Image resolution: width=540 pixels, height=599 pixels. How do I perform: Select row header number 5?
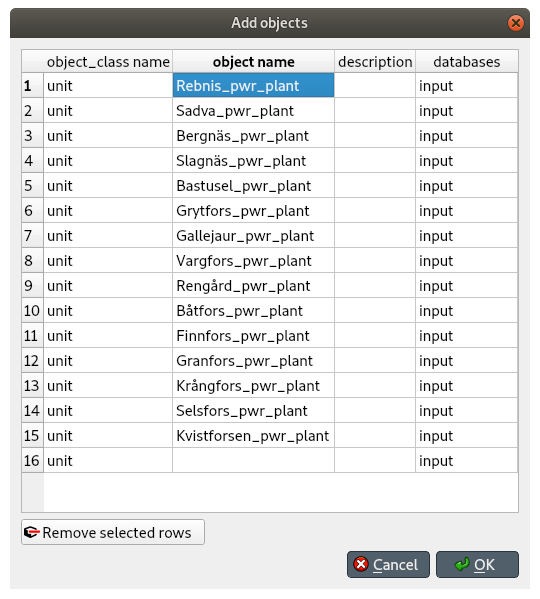click(x=32, y=186)
